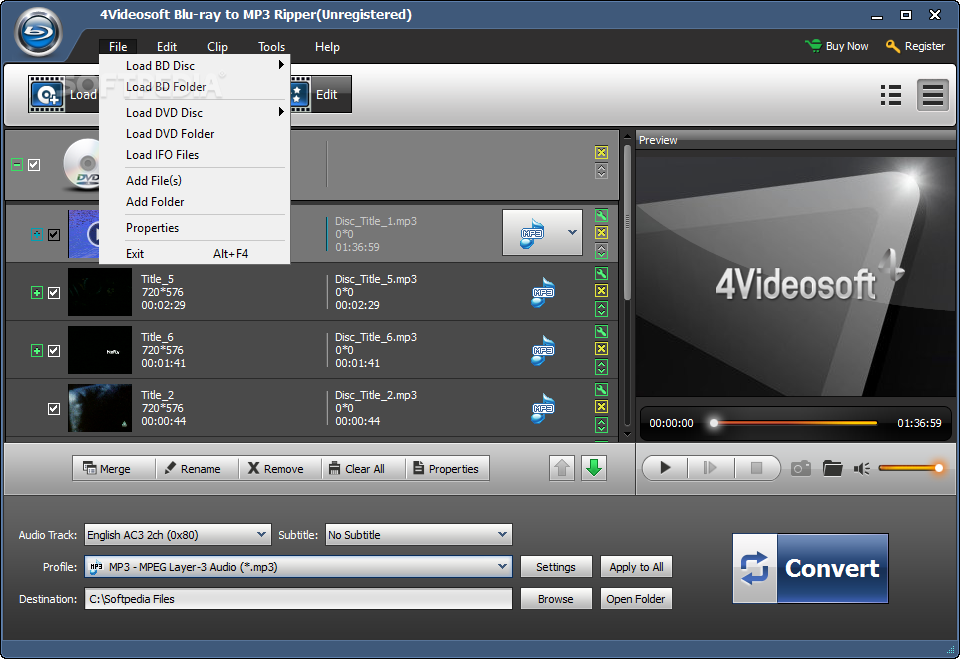Click MP3 format icon for Disc_Title_6.mp3

coord(542,350)
